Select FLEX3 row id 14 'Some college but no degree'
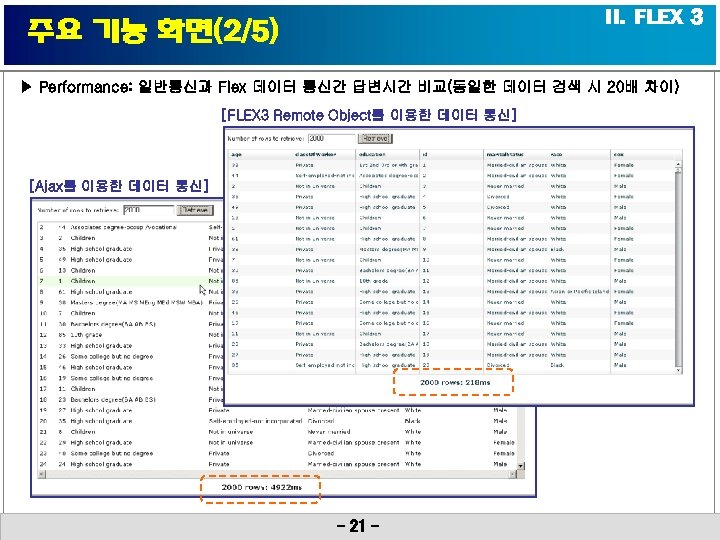720x540 pixels. pyautogui.click(x=388, y=302)
